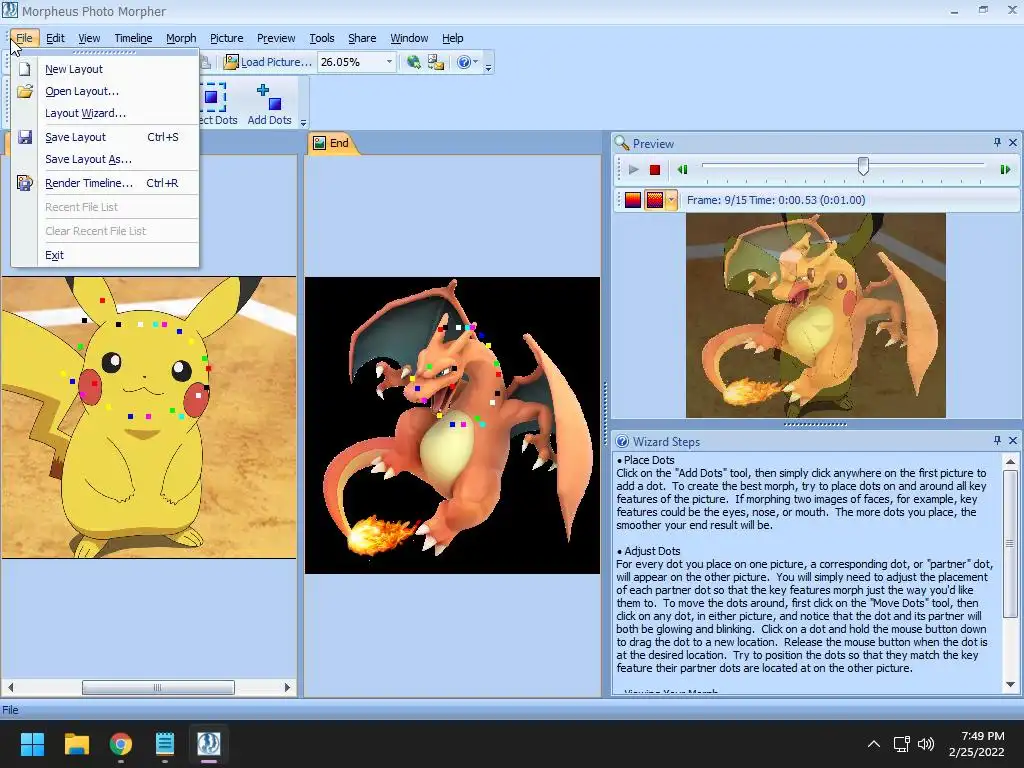The image size is (1024, 768).
Task: Click Wizard Steps scrollbar up arrow
Action: [x=1010, y=462]
